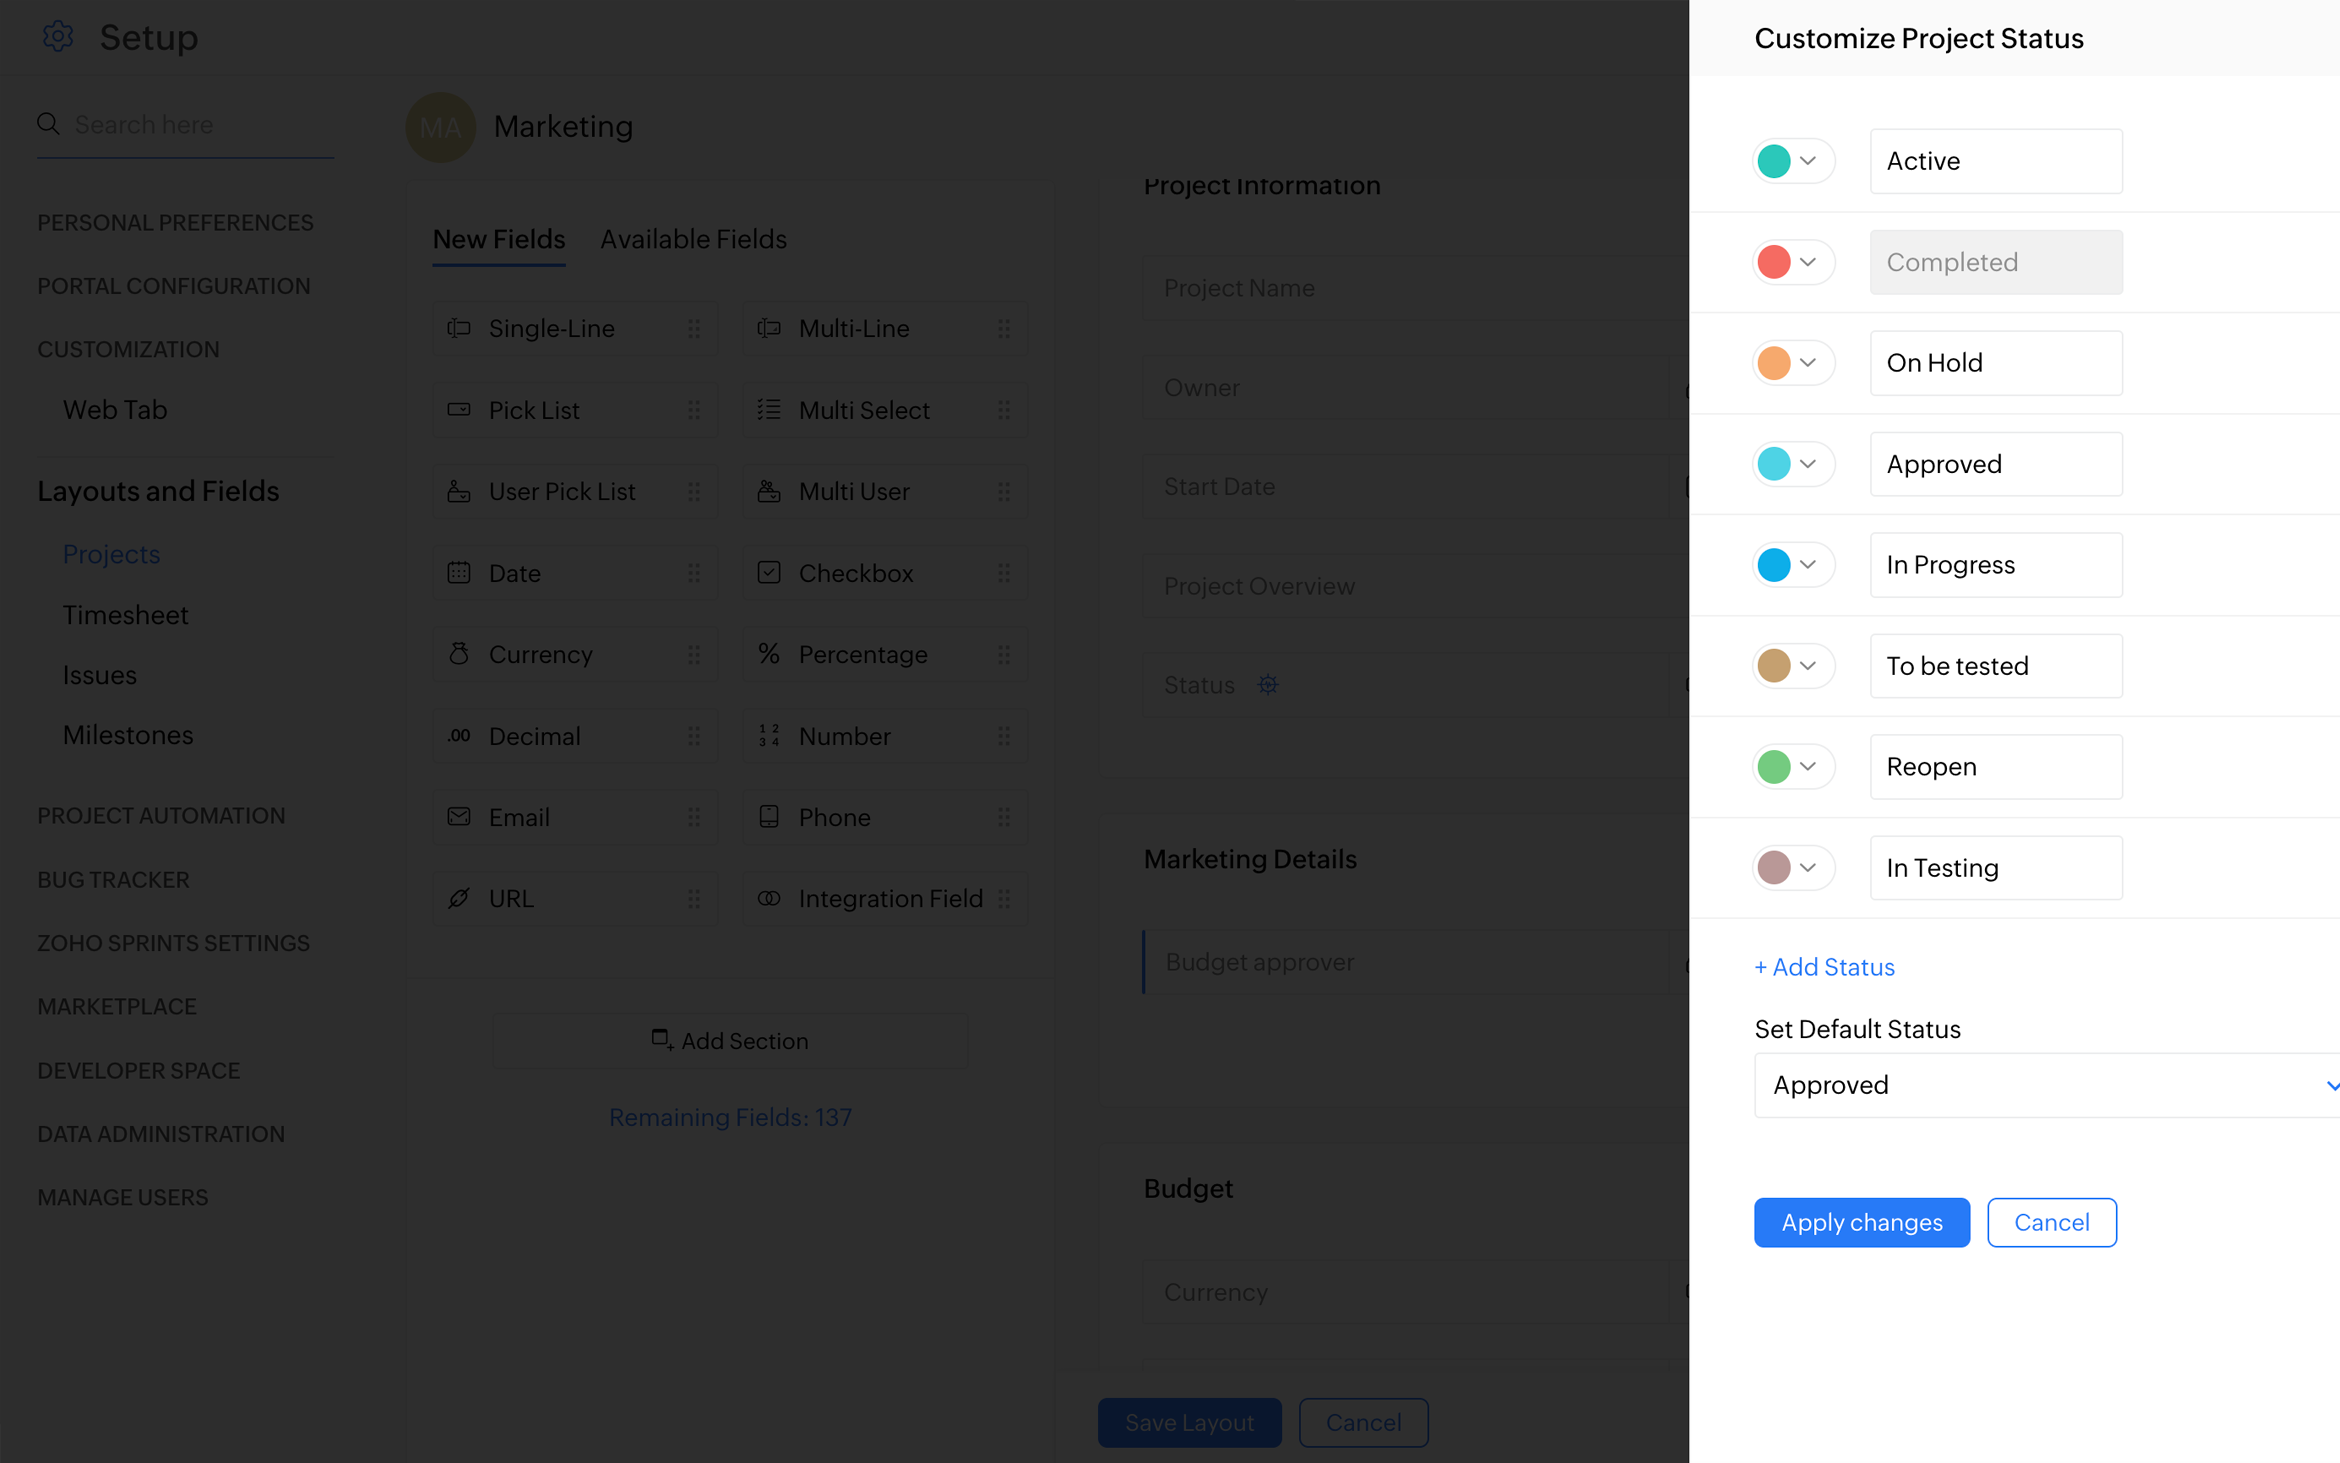Click the Pick List field icon
2340x1463 pixels.
(x=459, y=410)
